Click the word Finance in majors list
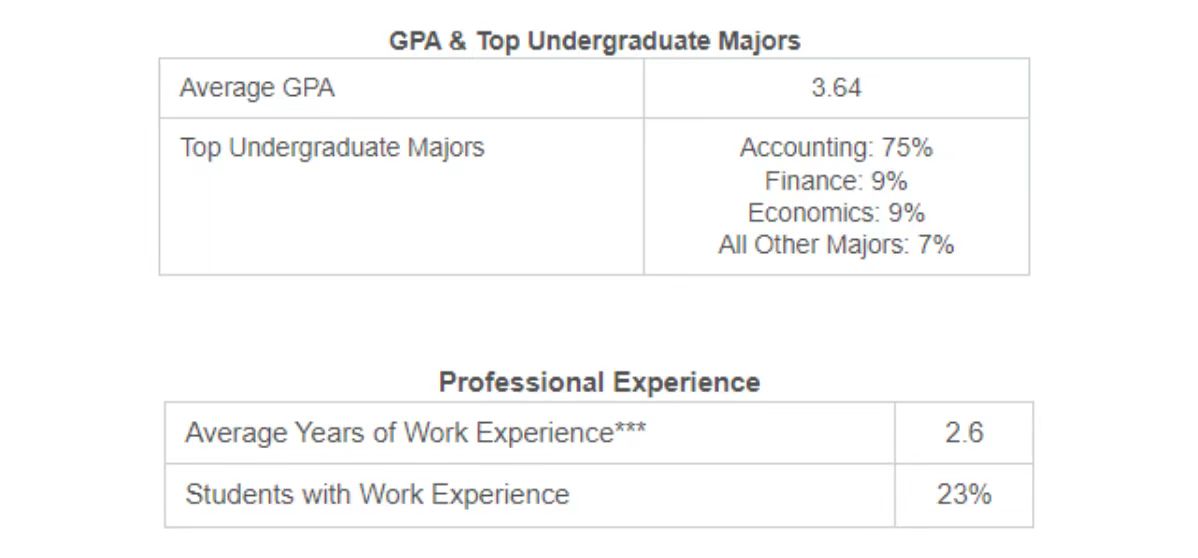The height and width of the screenshot is (558, 1198). click(x=811, y=181)
